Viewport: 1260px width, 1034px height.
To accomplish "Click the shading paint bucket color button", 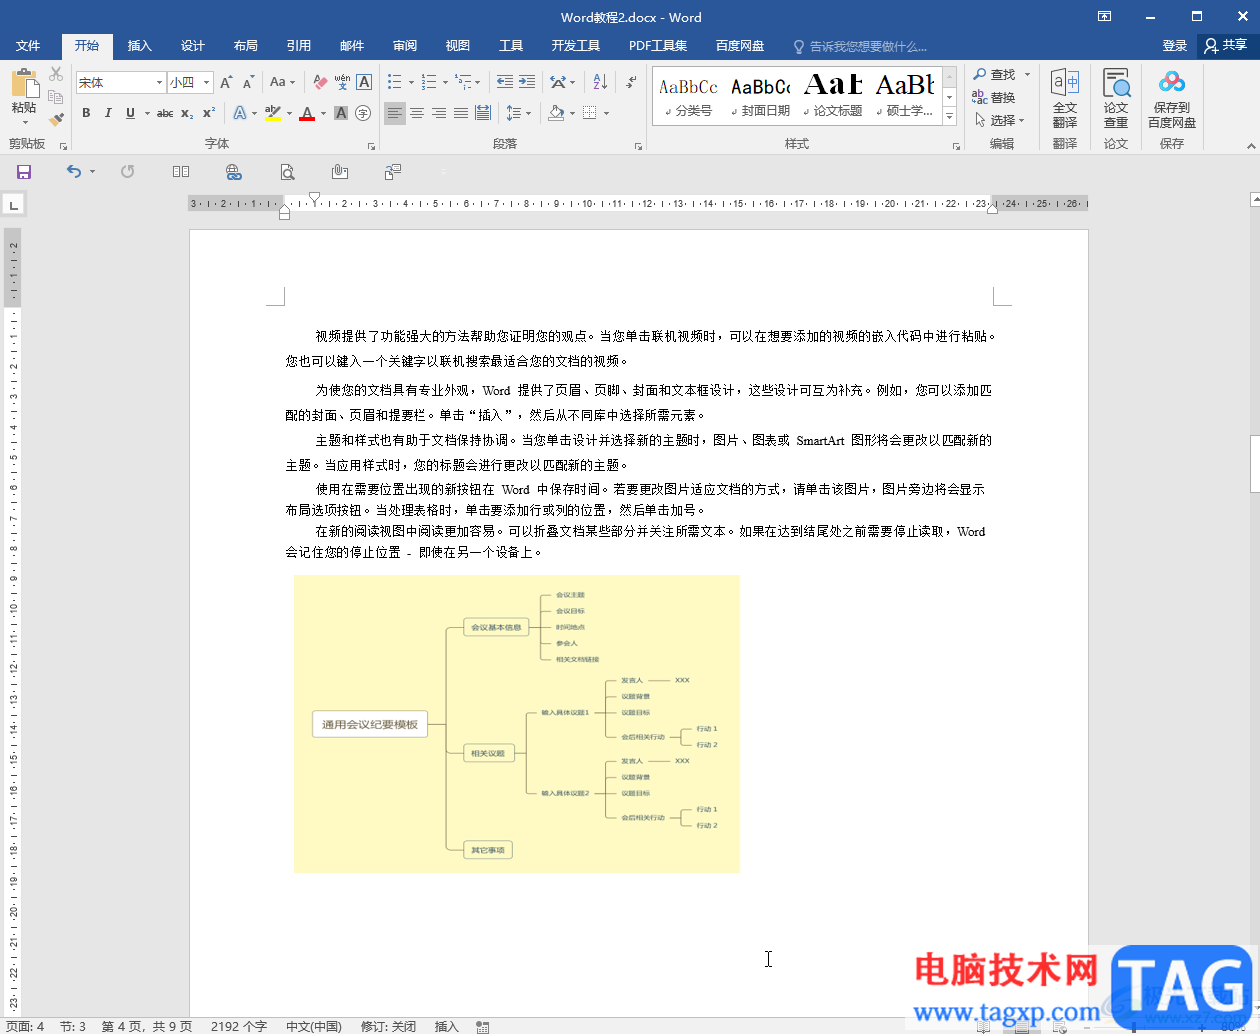I will click(556, 113).
